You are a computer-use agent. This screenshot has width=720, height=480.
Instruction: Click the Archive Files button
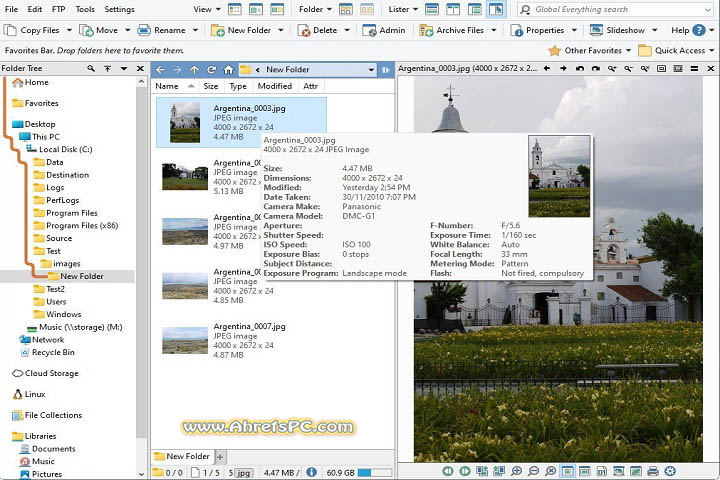click(452, 30)
